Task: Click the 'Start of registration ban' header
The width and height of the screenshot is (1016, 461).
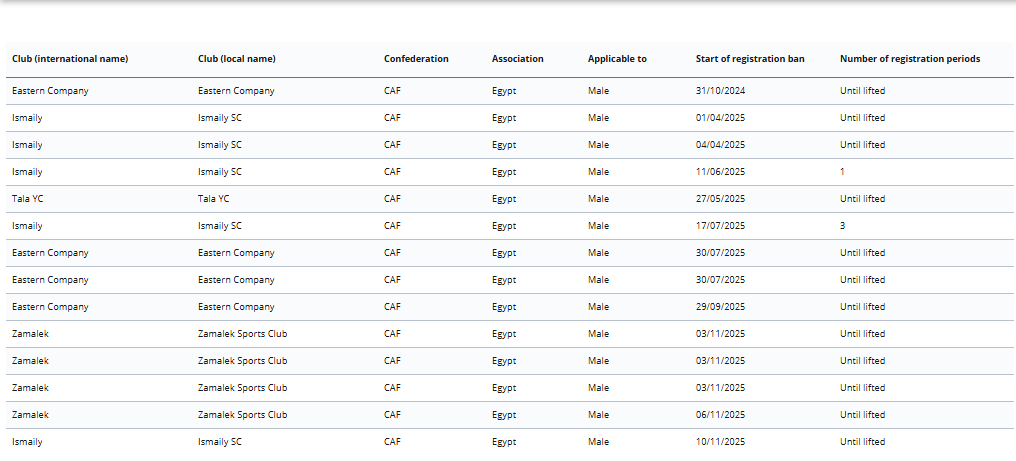Action: click(750, 59)
